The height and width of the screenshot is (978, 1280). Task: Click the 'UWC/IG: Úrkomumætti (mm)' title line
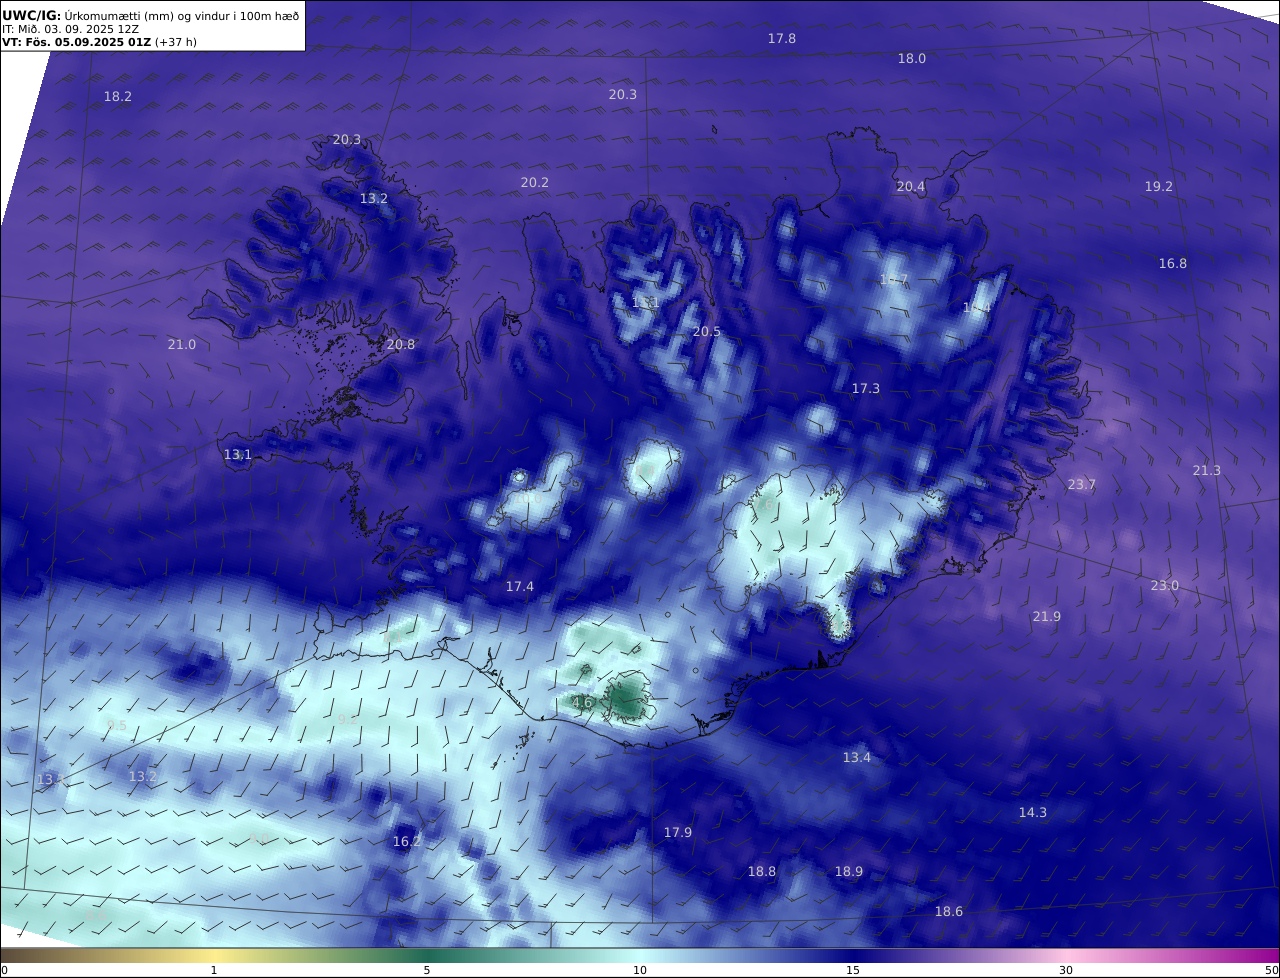[150, 15]
